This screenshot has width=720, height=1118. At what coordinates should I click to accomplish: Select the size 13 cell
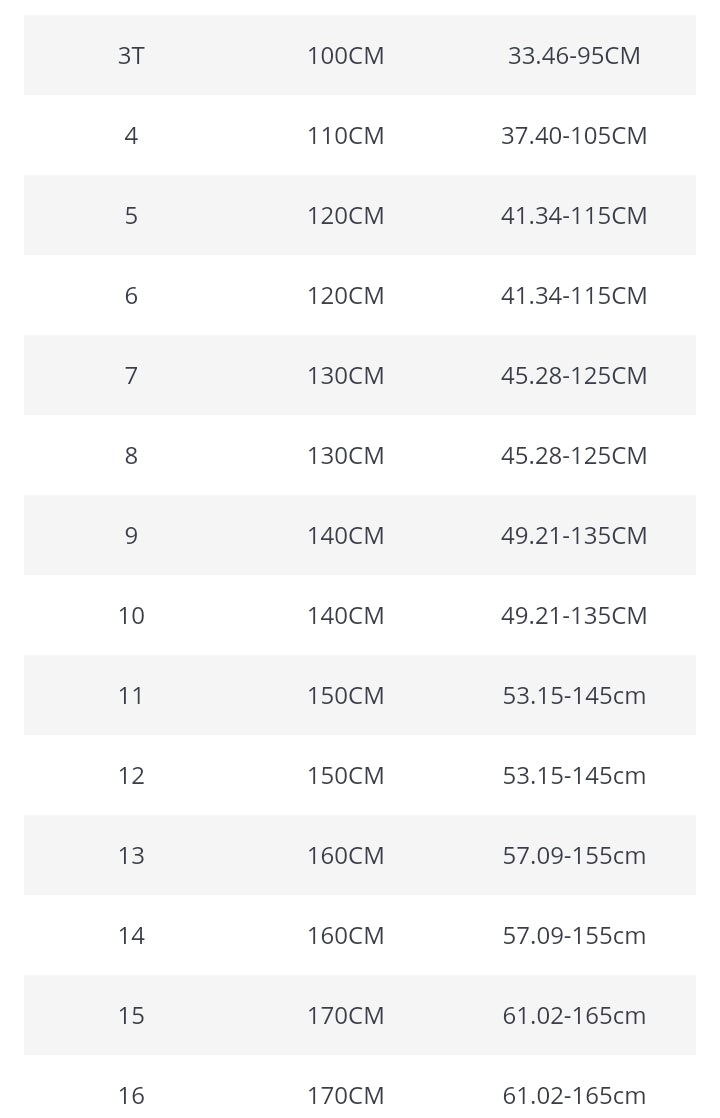tap(131, 856)
